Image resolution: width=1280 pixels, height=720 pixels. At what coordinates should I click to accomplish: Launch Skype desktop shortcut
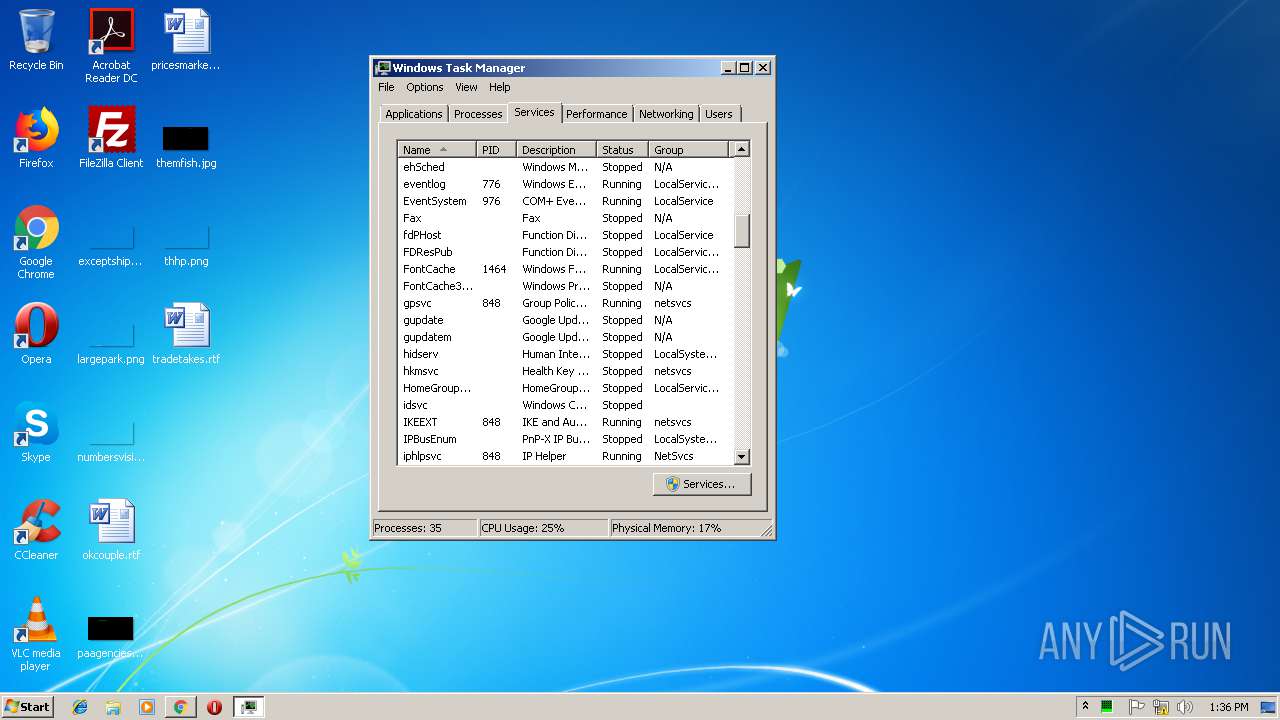(36, 432)
